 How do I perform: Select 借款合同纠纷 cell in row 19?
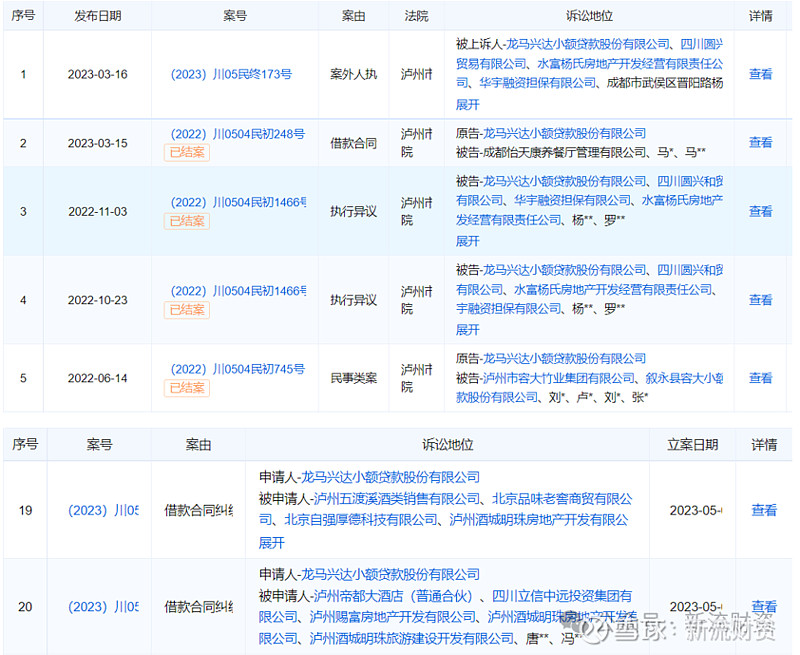(x=198, y=510)
